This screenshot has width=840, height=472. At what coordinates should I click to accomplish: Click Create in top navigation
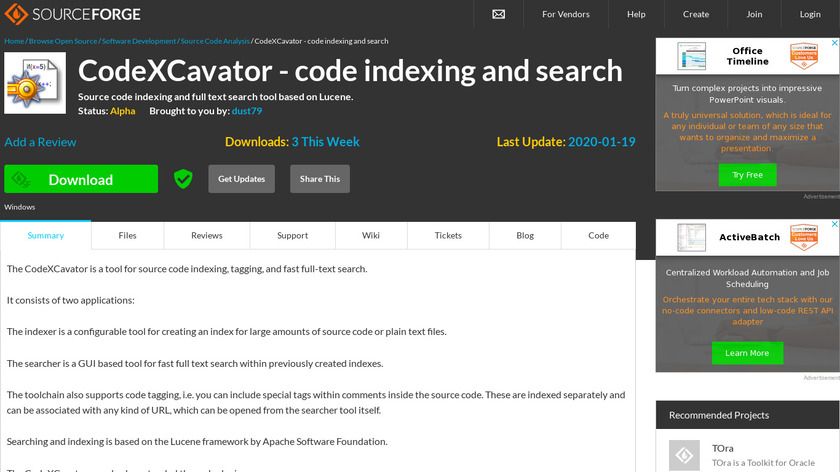click(696, 14)
